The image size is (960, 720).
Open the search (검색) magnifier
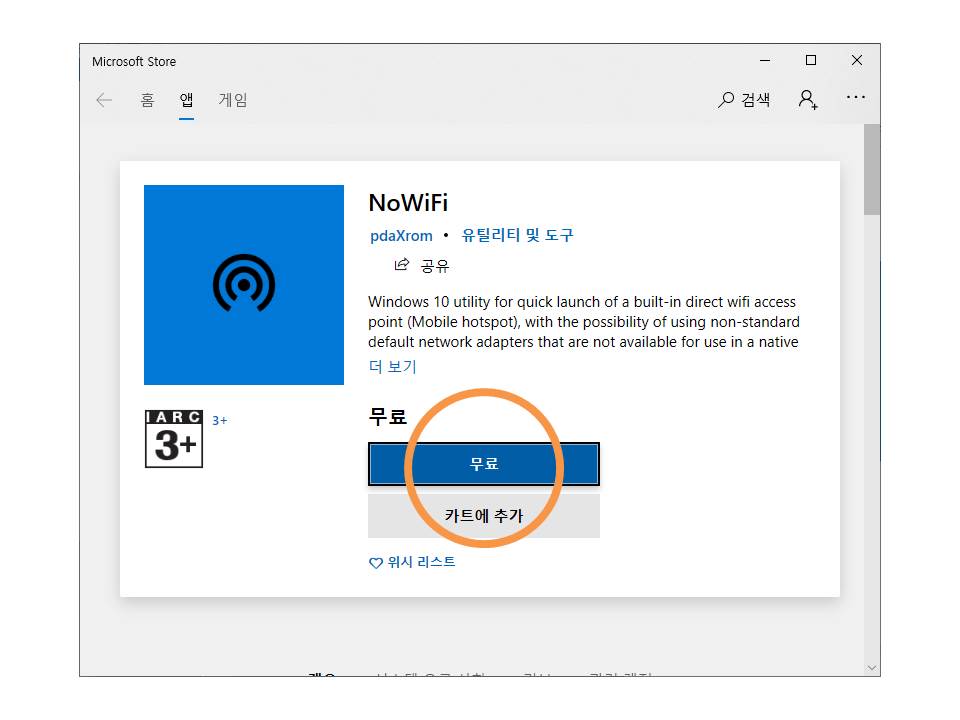coord(727,100)
